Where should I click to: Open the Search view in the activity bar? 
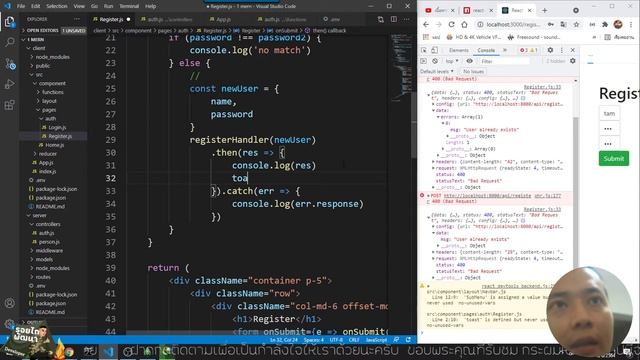(x=9, y=42)
